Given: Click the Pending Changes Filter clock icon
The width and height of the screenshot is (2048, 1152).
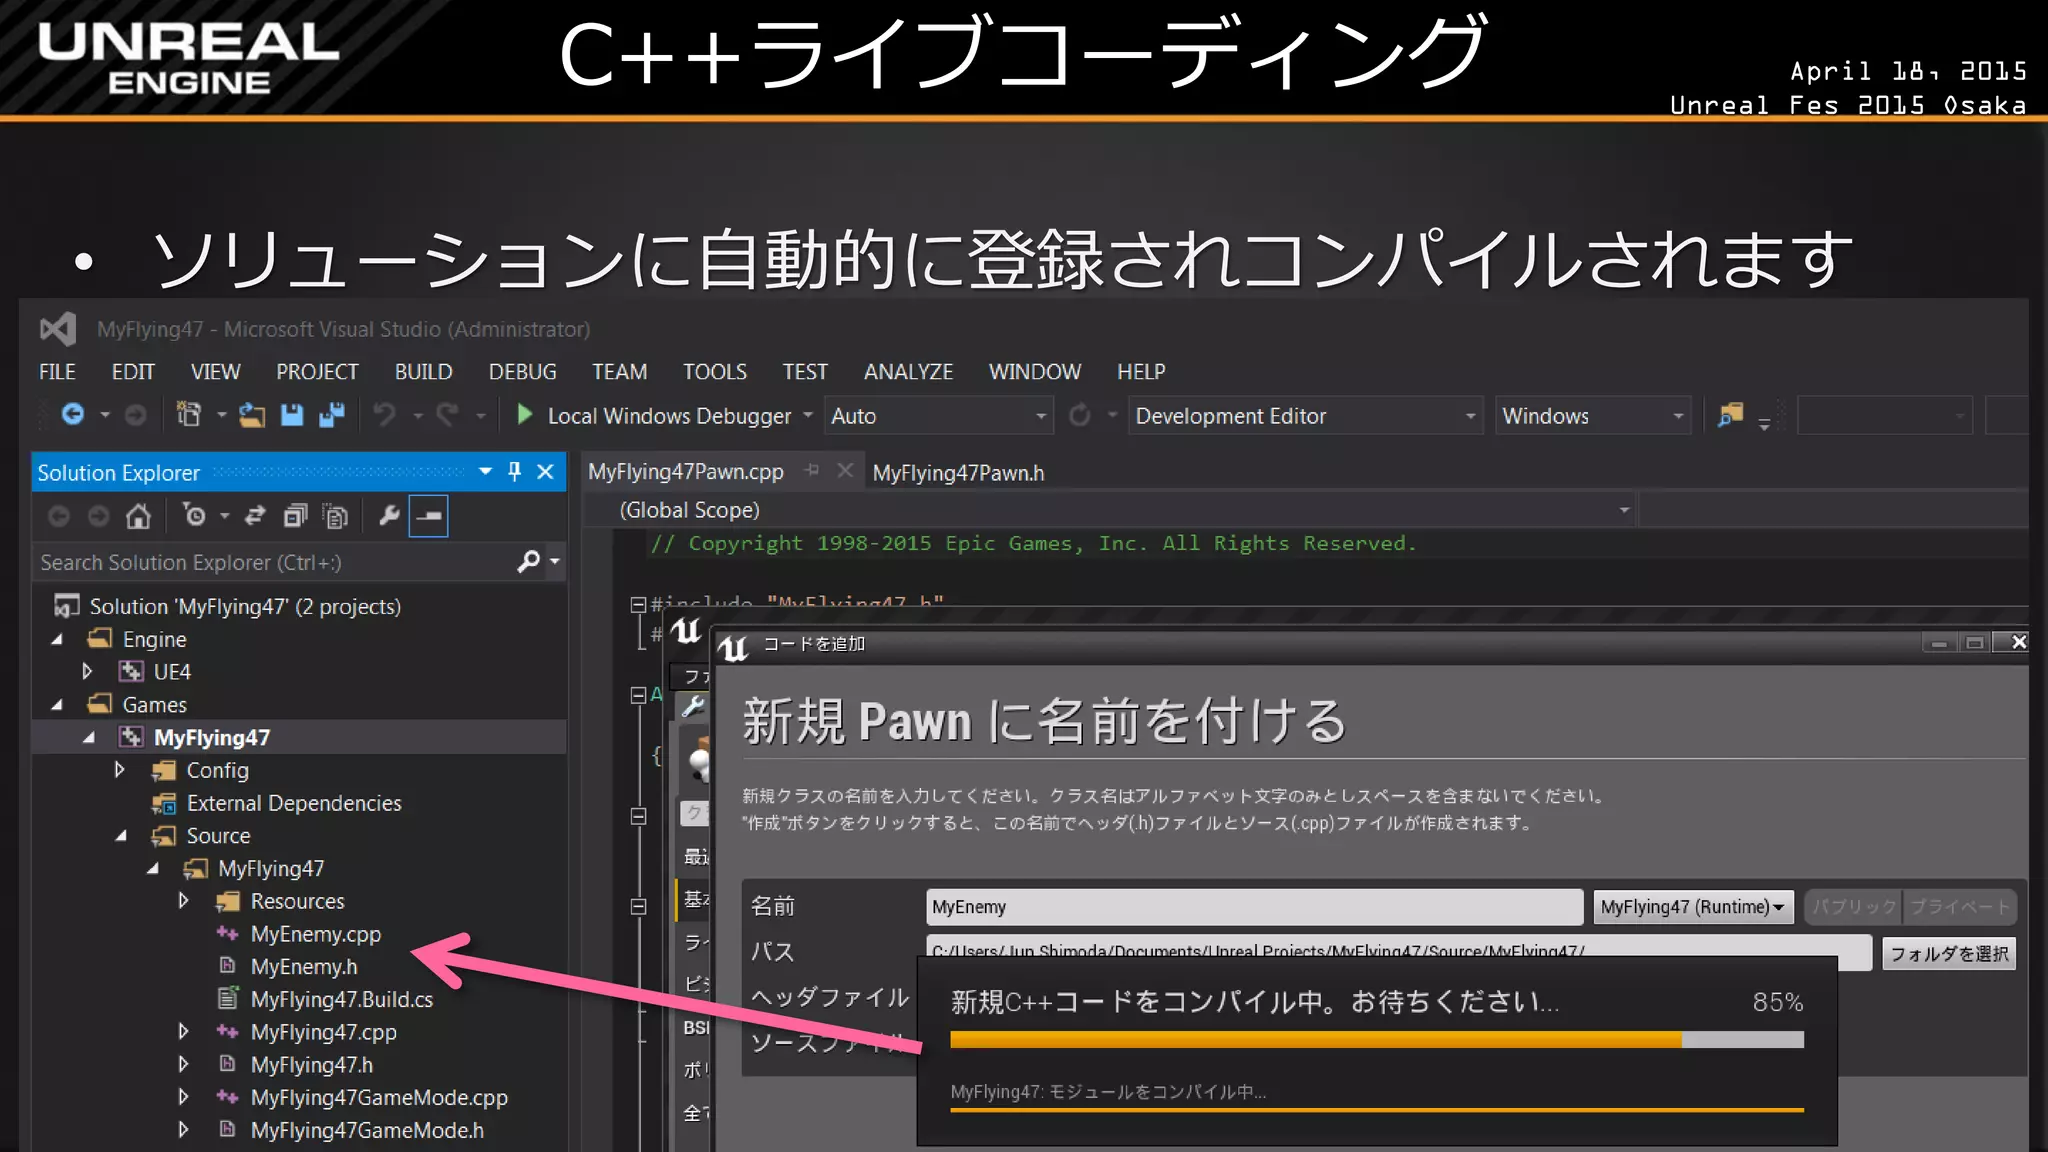Looking at the screenshot, I should click(x=194, y=516).
